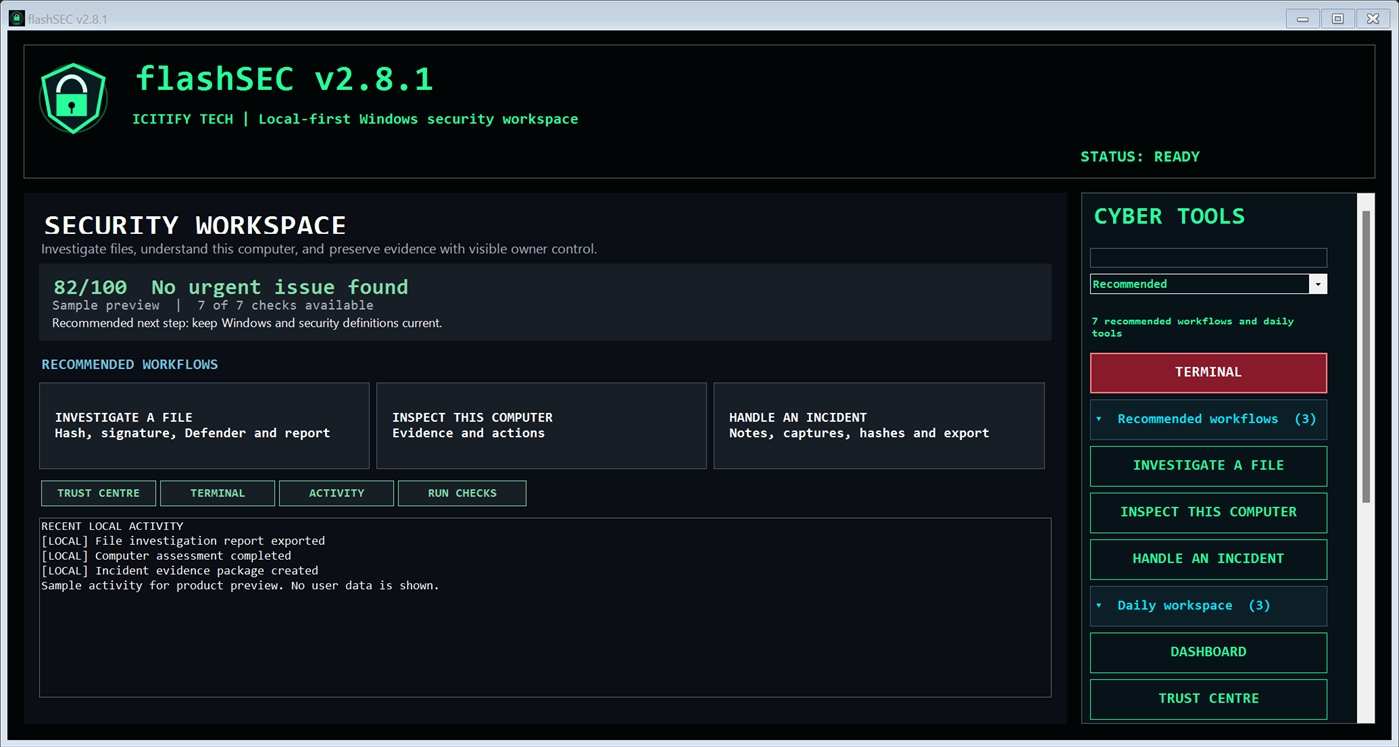This screenshot has height=747, width=1399.
Task: Click the flashSEC title bar app icon
Action: (16, 18)
